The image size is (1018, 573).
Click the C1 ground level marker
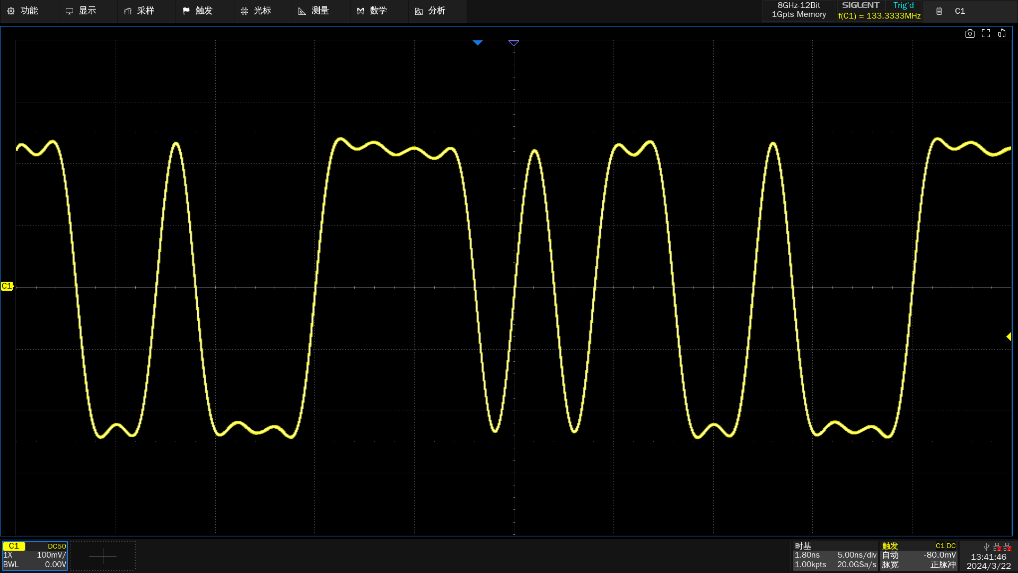coord(6,286)
